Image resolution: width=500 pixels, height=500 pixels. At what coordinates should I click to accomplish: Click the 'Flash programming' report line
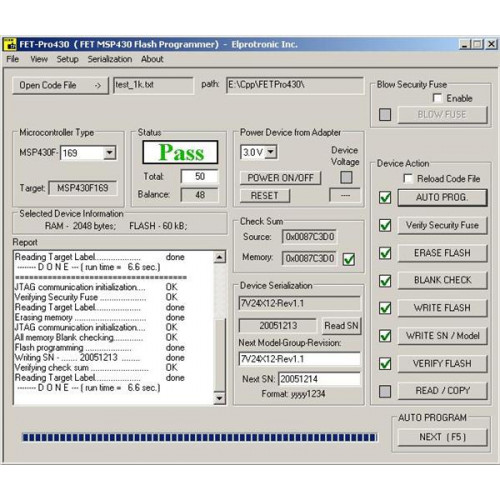click(x=99, y=348)
